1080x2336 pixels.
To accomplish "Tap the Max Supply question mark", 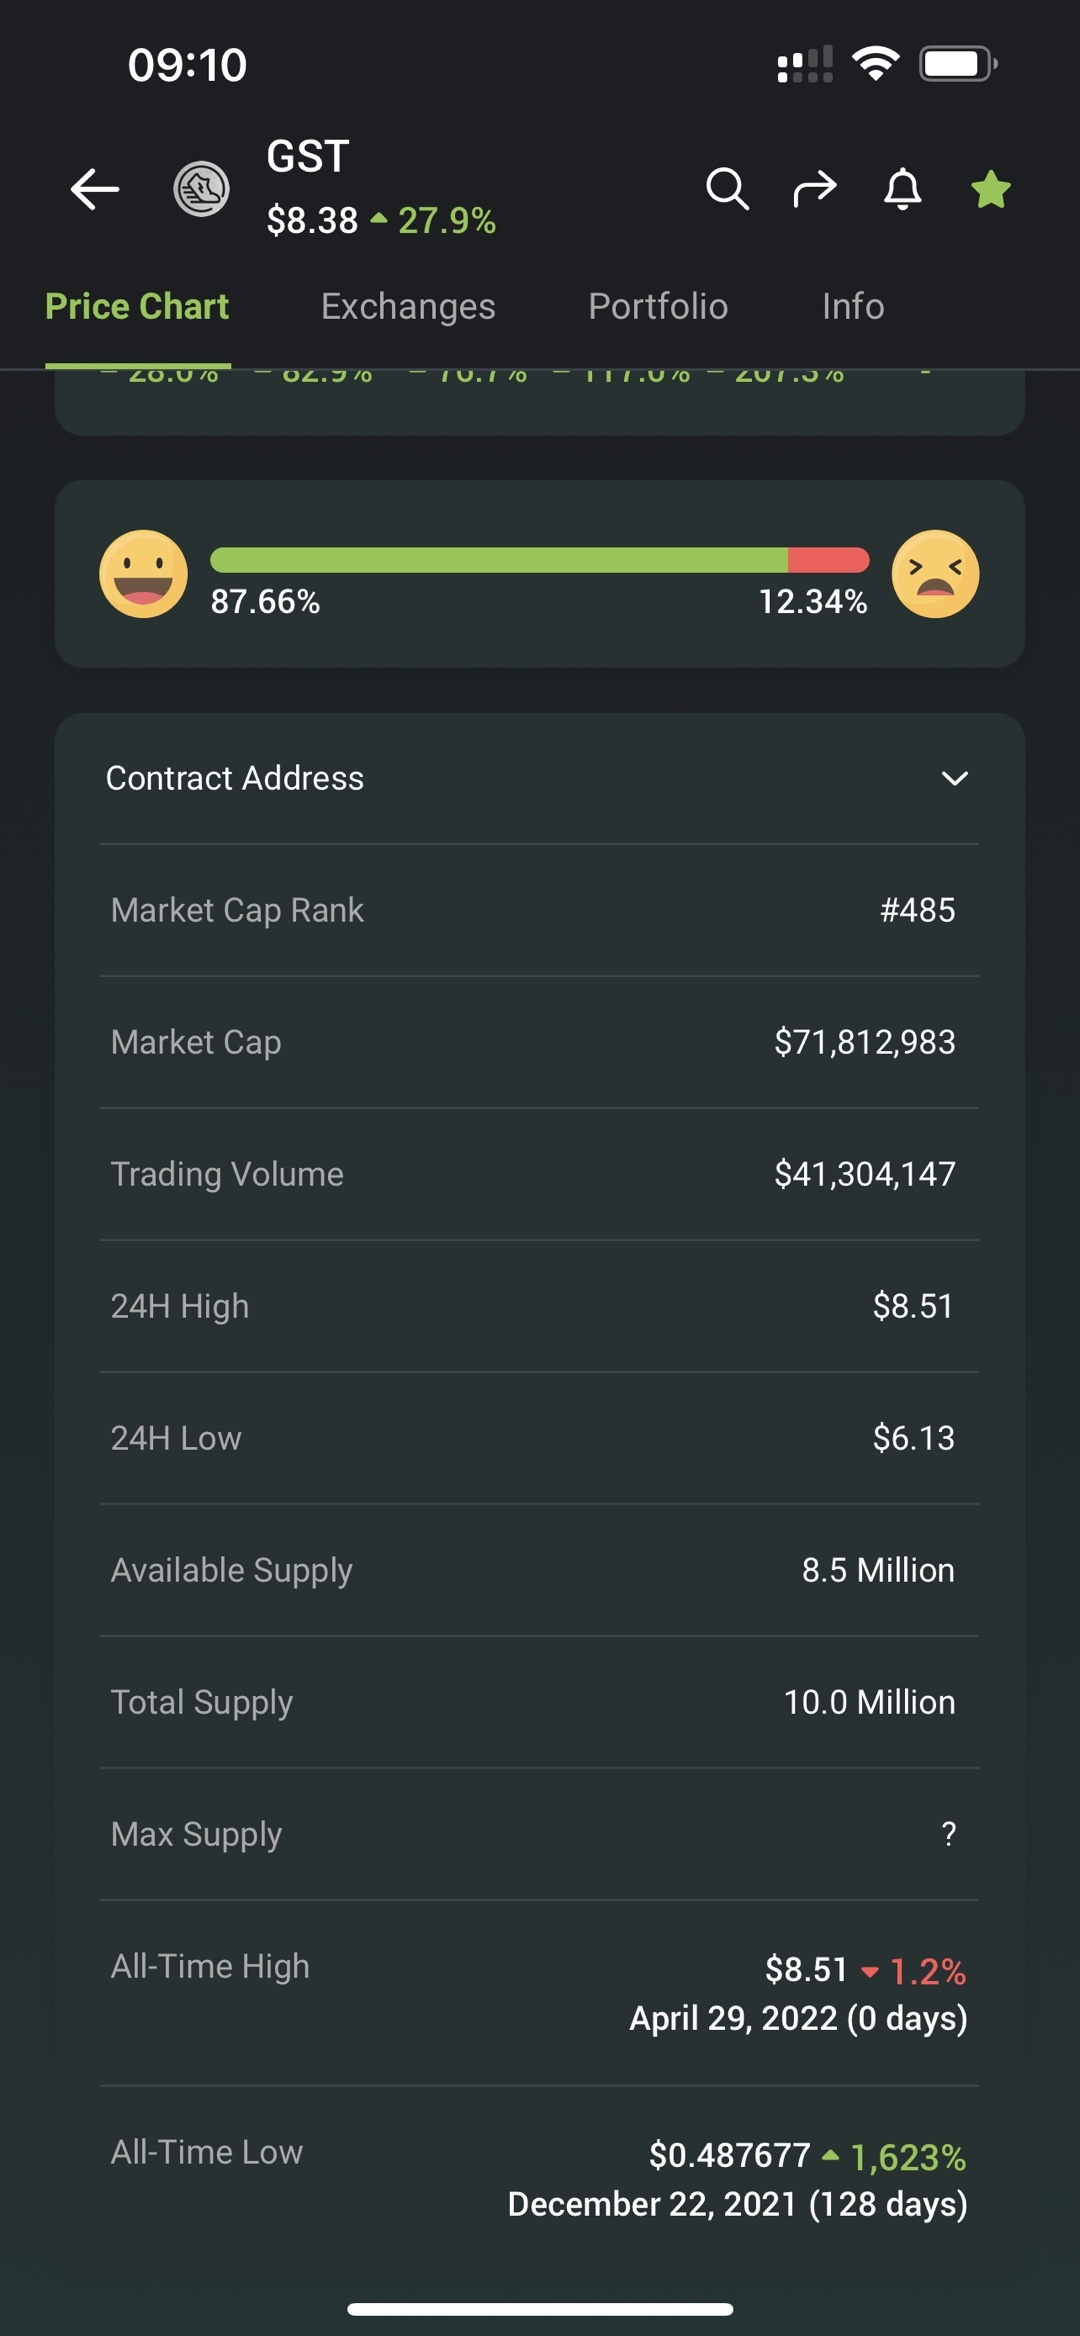I will click(948, 1834).
